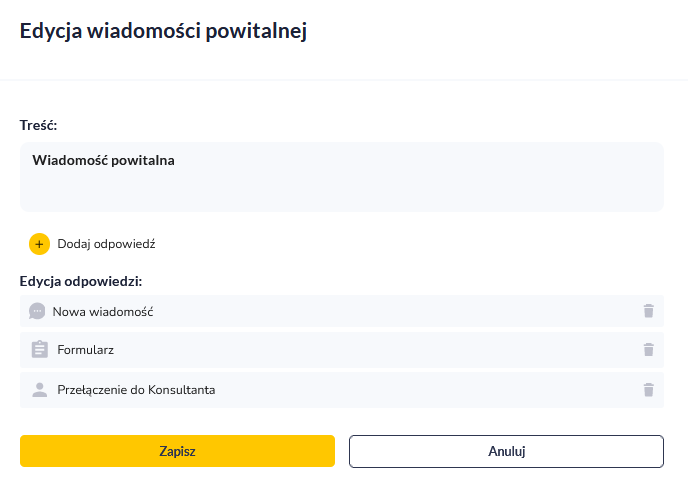Delete the Formularz reply with trash icon
Viewport: 688px width, 484px height.
[648, 350]
